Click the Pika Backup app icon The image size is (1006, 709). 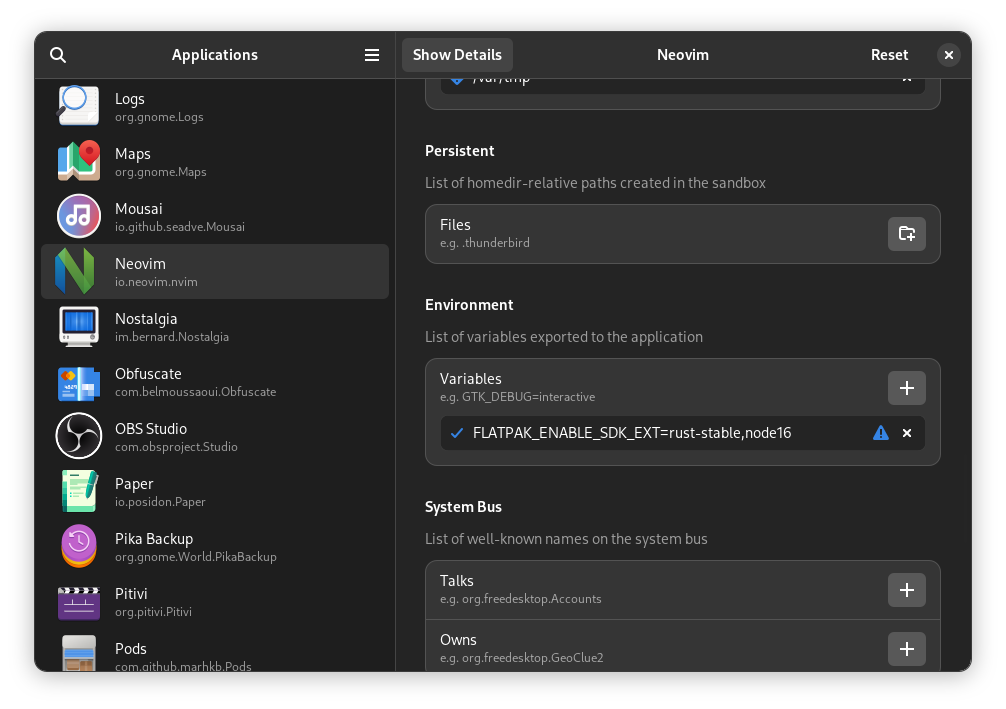pos(78,546)
